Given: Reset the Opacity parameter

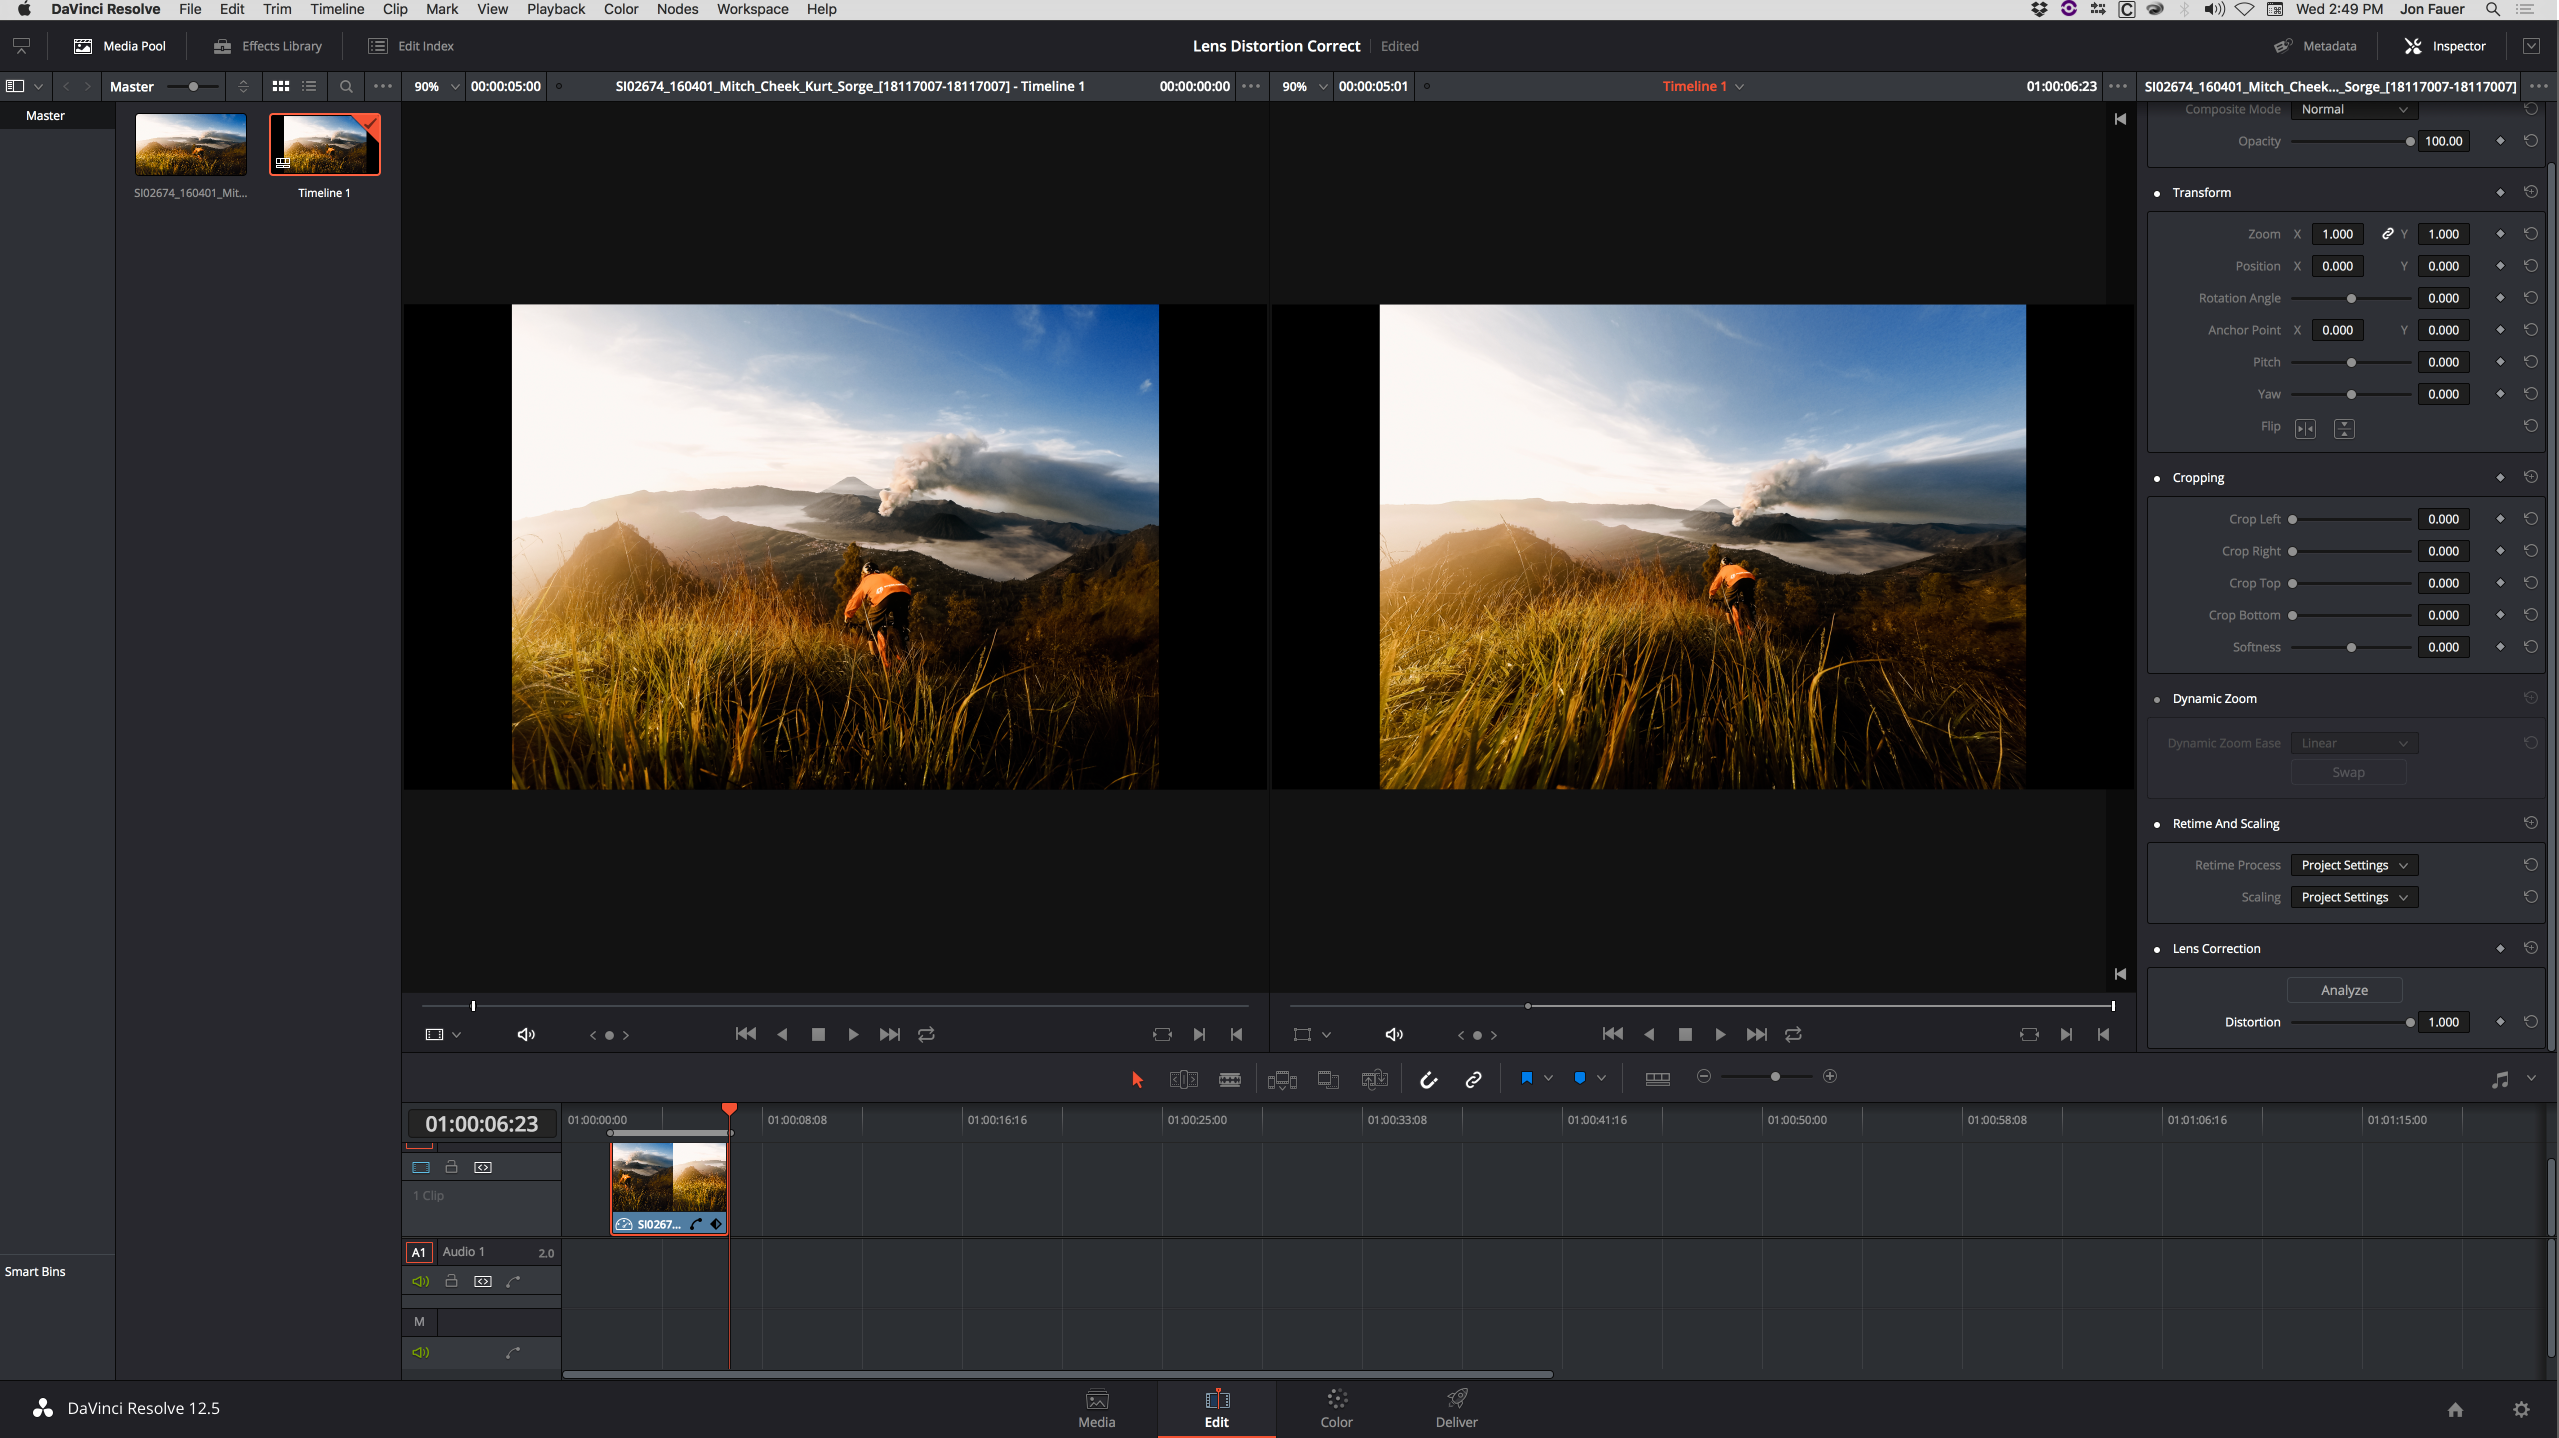Looking at the screenshot, I should [x=2530, y=141].
